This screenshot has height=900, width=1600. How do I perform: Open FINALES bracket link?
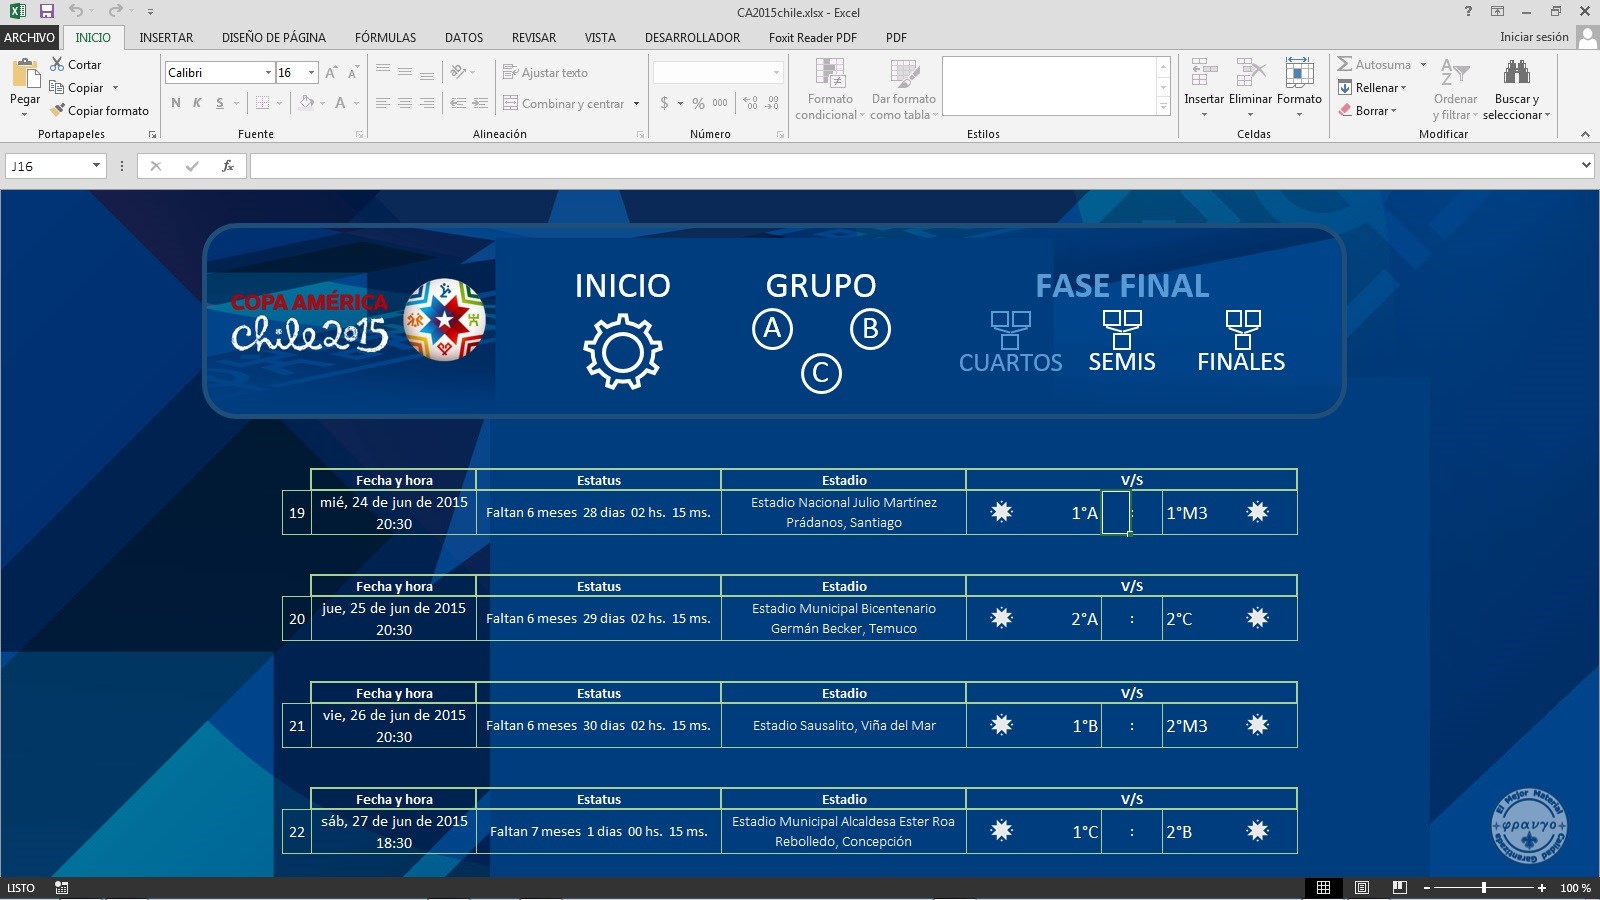tap(1241, 343)
